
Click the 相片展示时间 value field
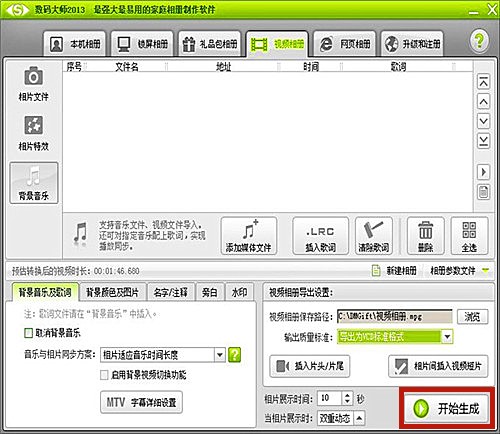coord(329,398)
